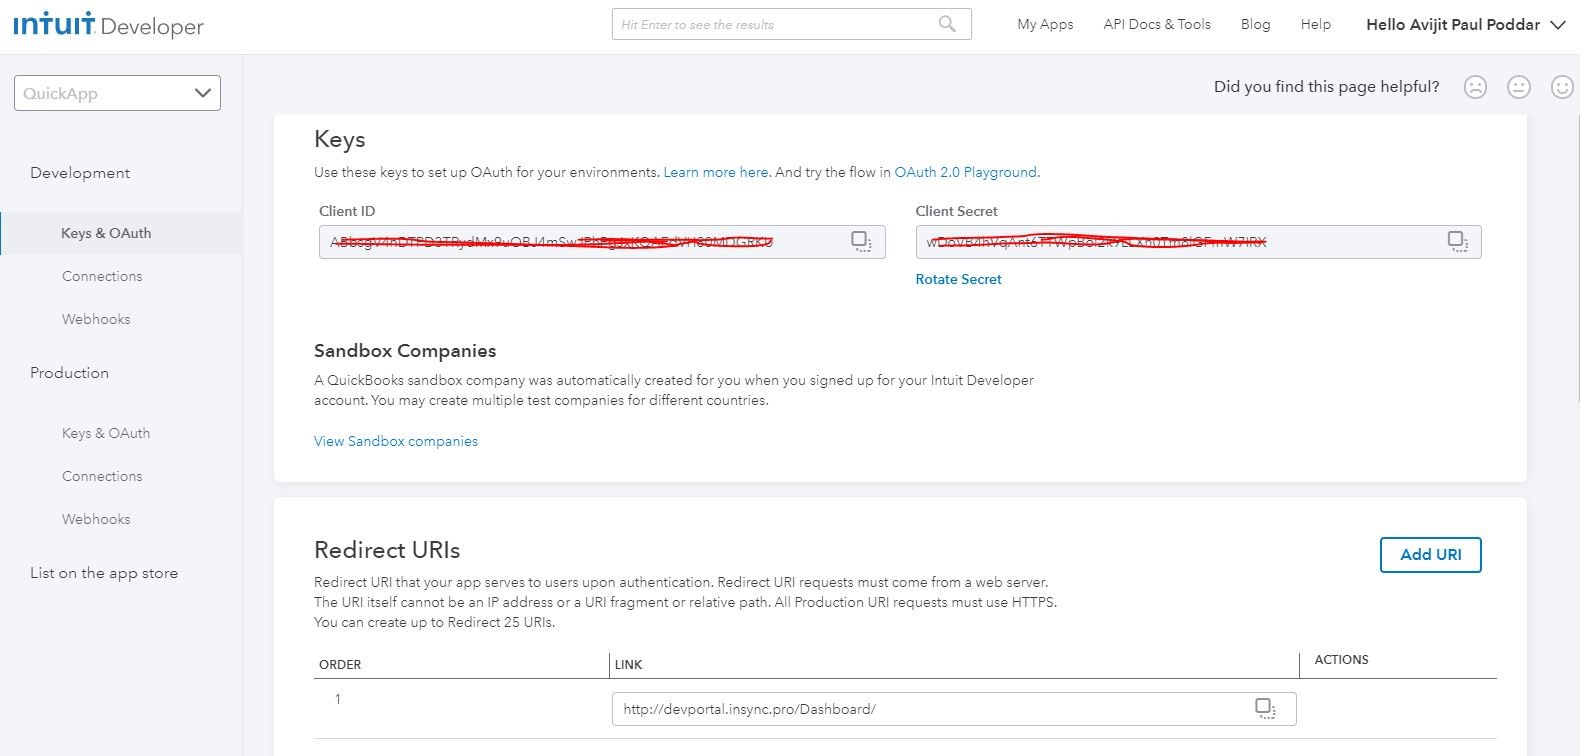Click the Sandbox Companies heading
The width and height of the screenshot is (1580, 756).
click(x=405, y=351)
